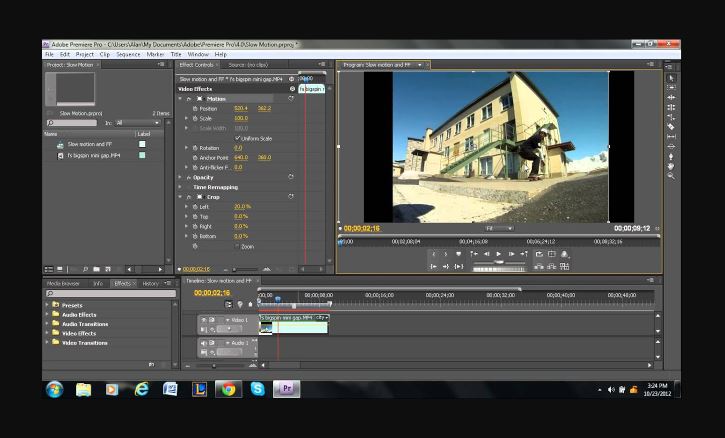
Task: Expand the Presets folder in Effects
Action: click(47, 305)
